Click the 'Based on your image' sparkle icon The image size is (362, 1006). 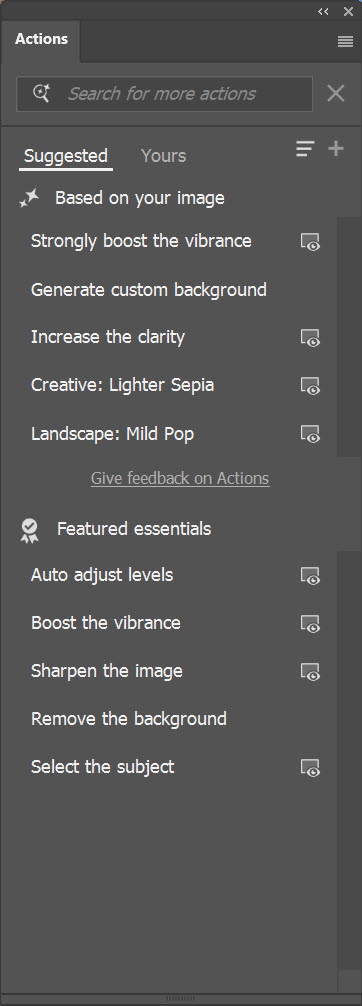pos(29,199)
